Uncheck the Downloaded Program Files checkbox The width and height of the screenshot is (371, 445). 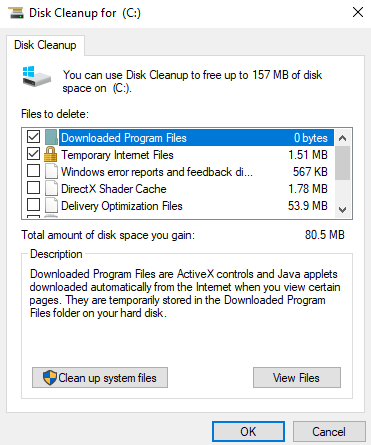pyautogui.click(x=33, y=137)
